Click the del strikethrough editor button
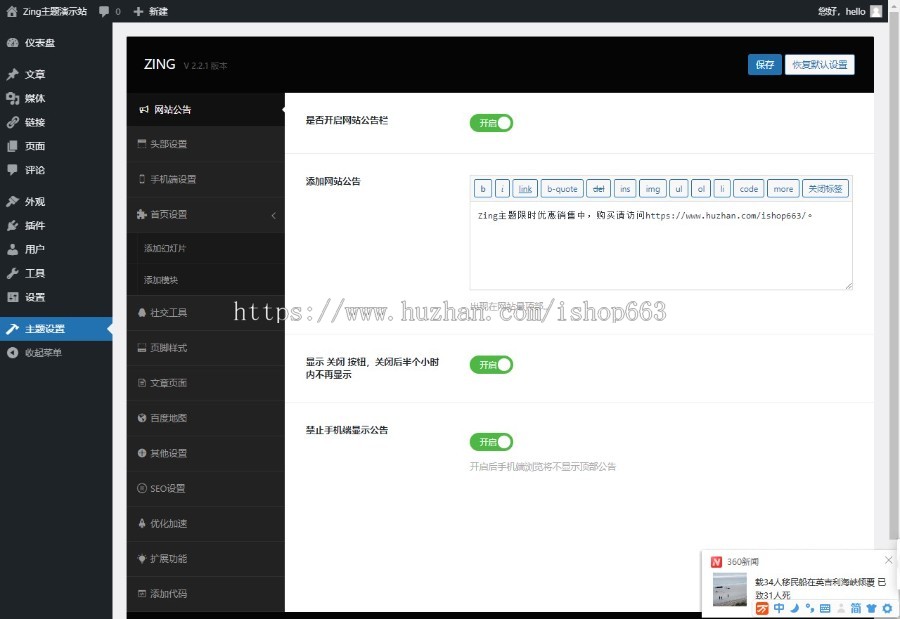 click(x=599, y=188)
